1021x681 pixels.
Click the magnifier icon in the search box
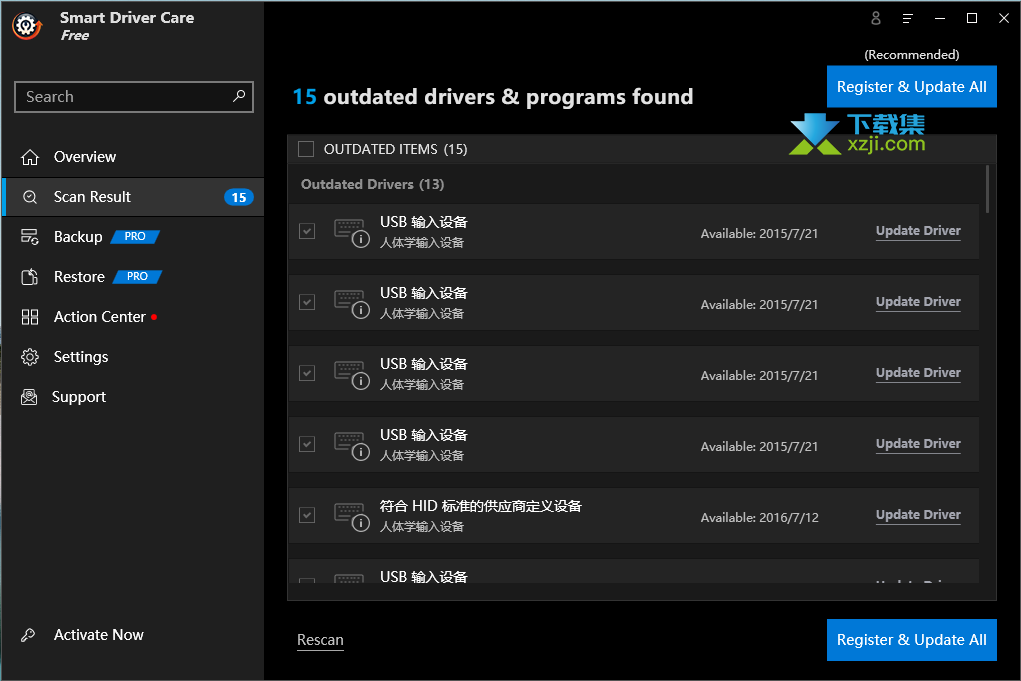pyautogui.click(x=239, y=96)
